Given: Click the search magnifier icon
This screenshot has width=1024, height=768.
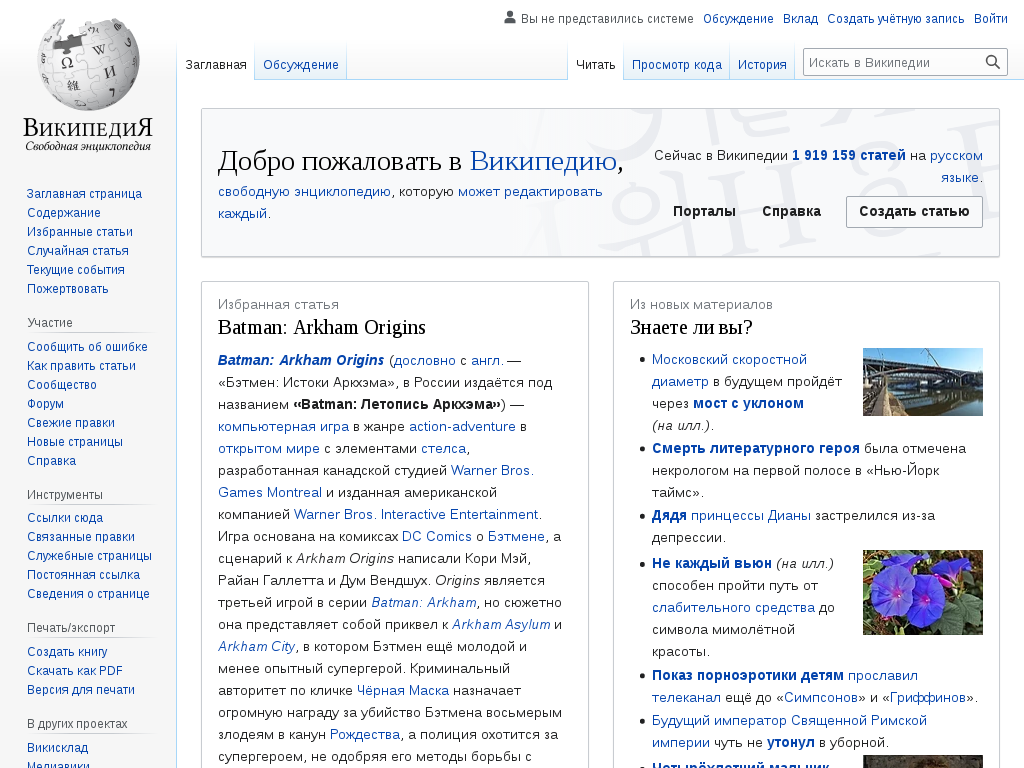Looking at the screenshot, I should tap(993, 62).
